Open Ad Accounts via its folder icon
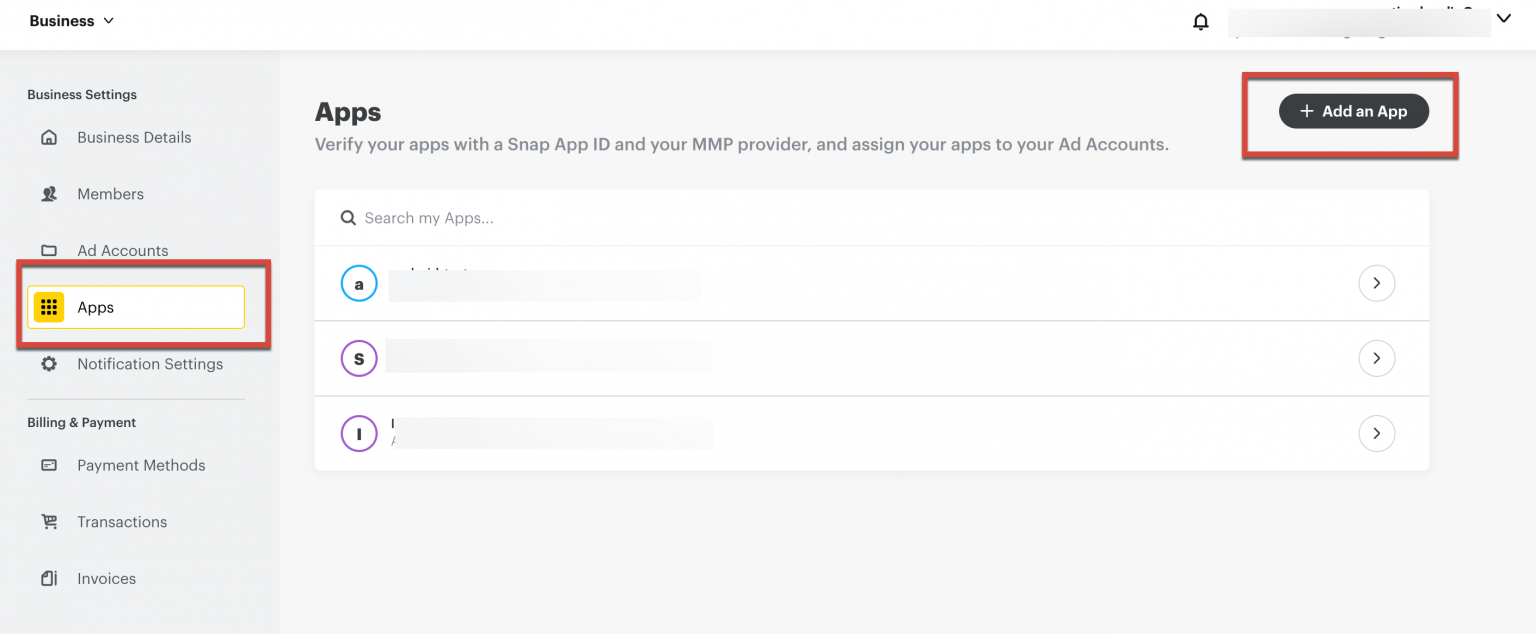1536x634 pixels. (49, 250)
